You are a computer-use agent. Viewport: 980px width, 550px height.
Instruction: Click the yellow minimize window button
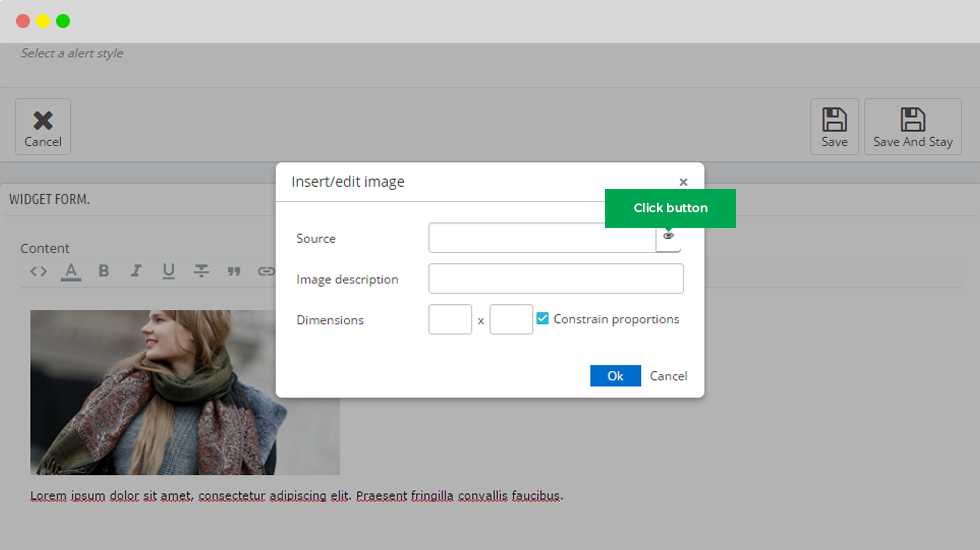tap(43, 21)
